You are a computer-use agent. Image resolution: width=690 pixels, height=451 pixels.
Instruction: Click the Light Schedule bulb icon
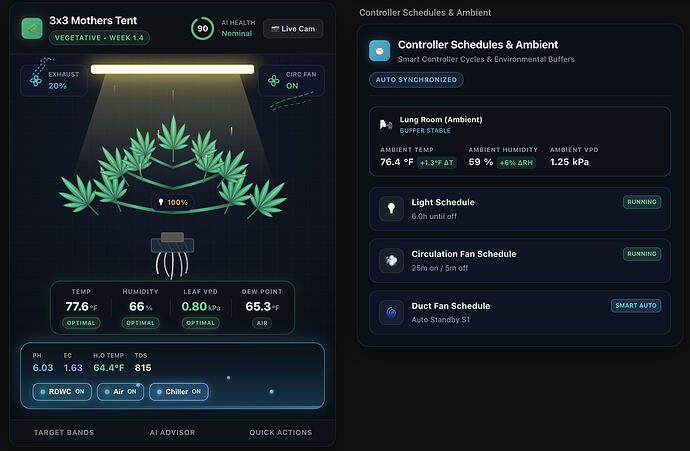coord(391,208)
